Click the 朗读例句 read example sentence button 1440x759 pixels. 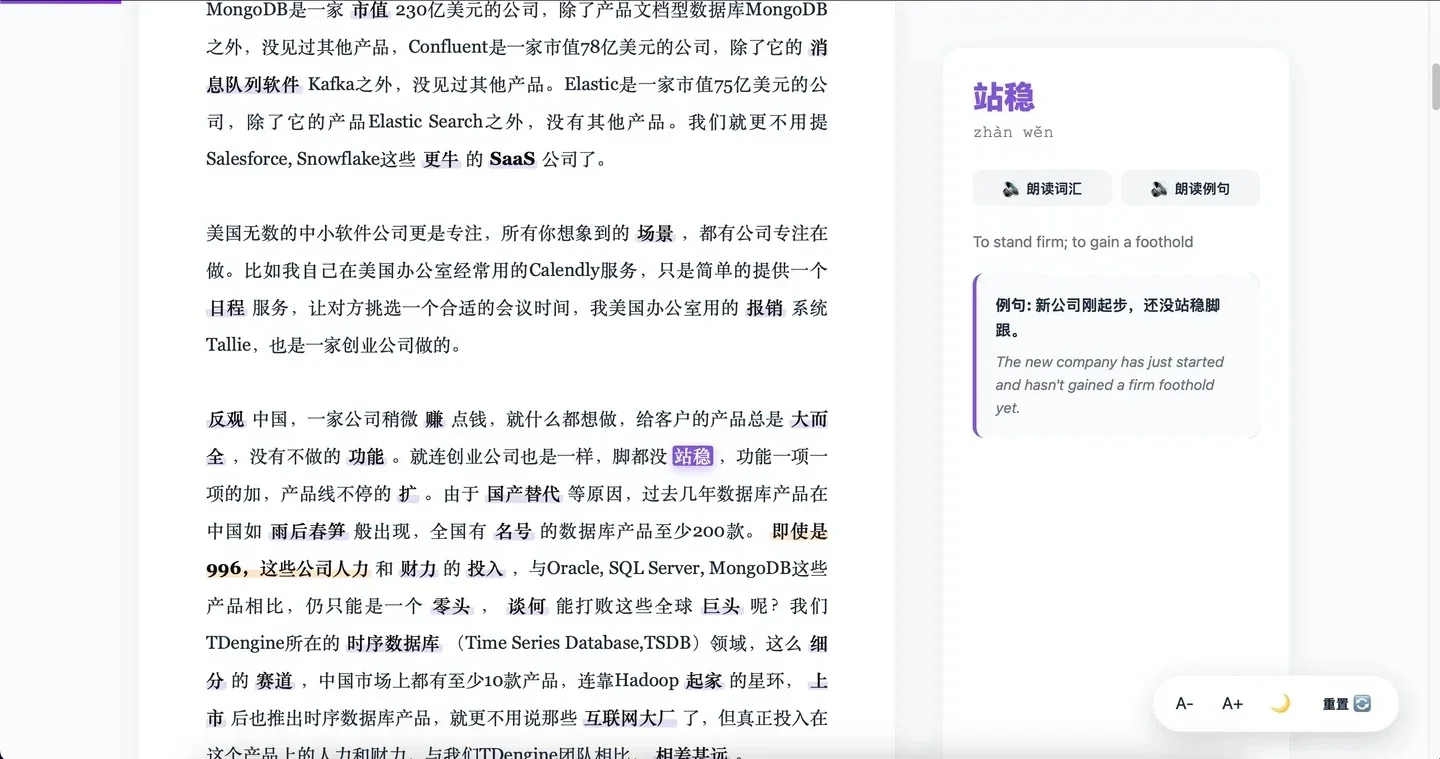tap(1190, 188)
